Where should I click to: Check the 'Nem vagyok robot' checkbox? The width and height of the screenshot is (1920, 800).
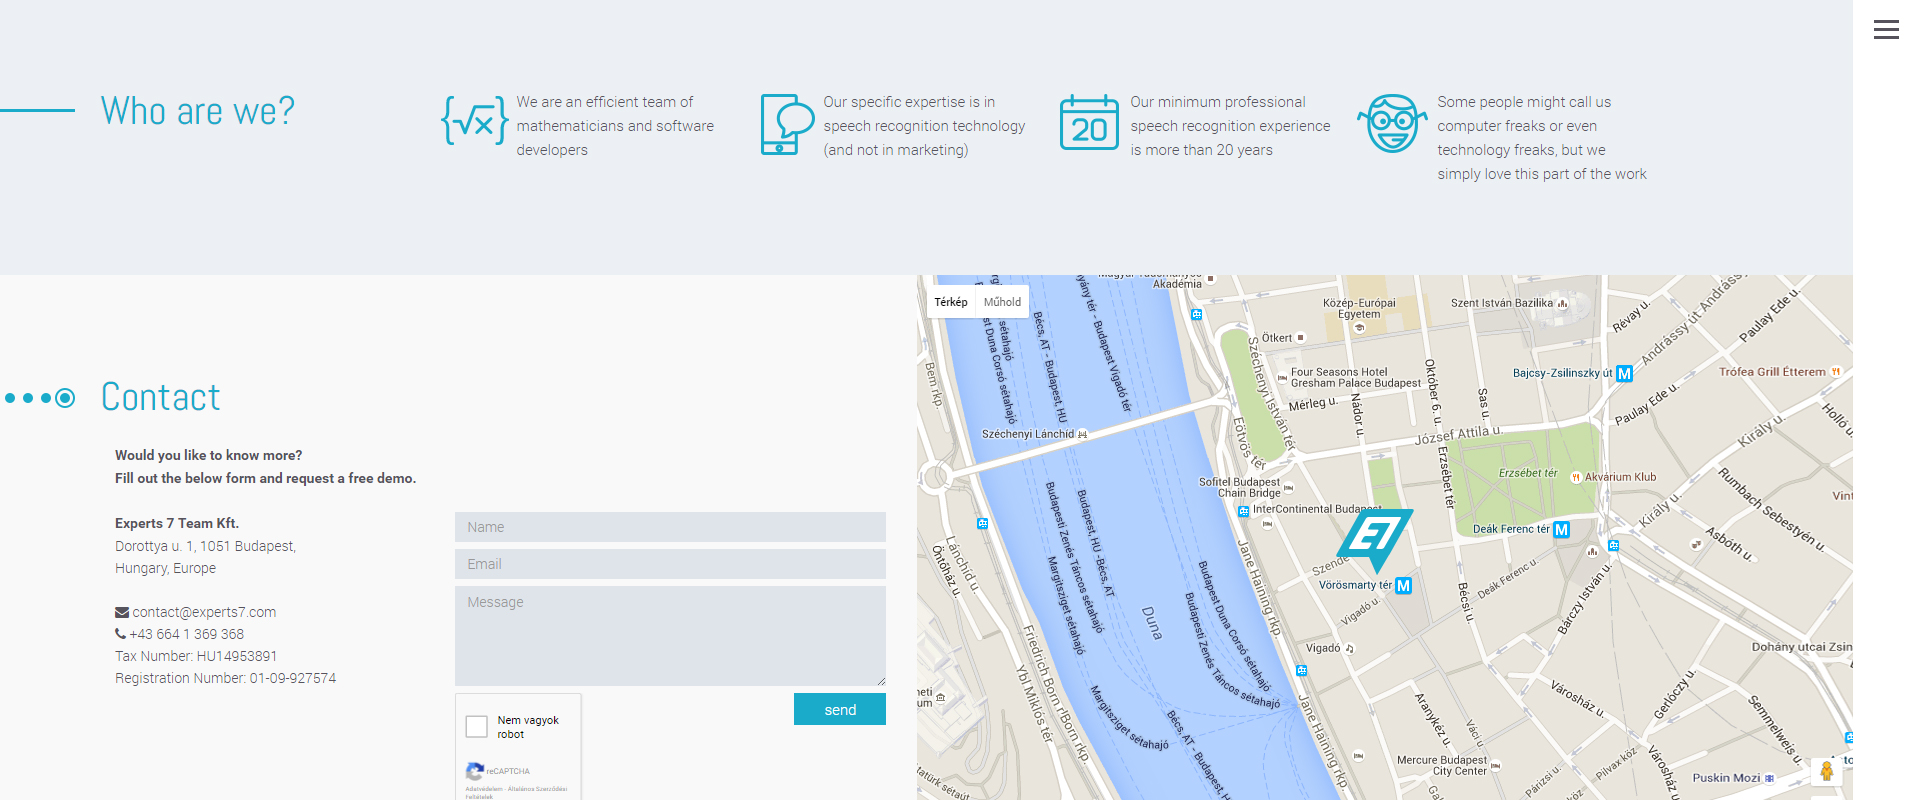coord(477,726)
